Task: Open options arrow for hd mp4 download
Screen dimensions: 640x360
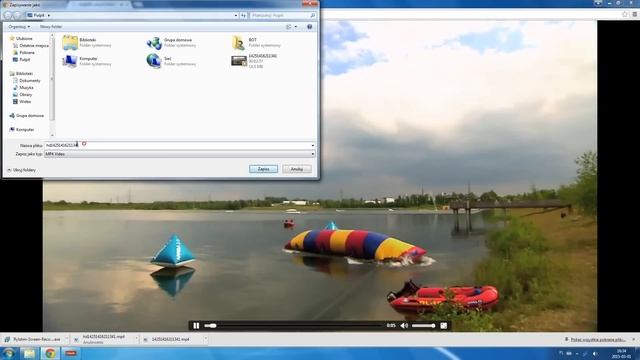Action: click(136, 339)
